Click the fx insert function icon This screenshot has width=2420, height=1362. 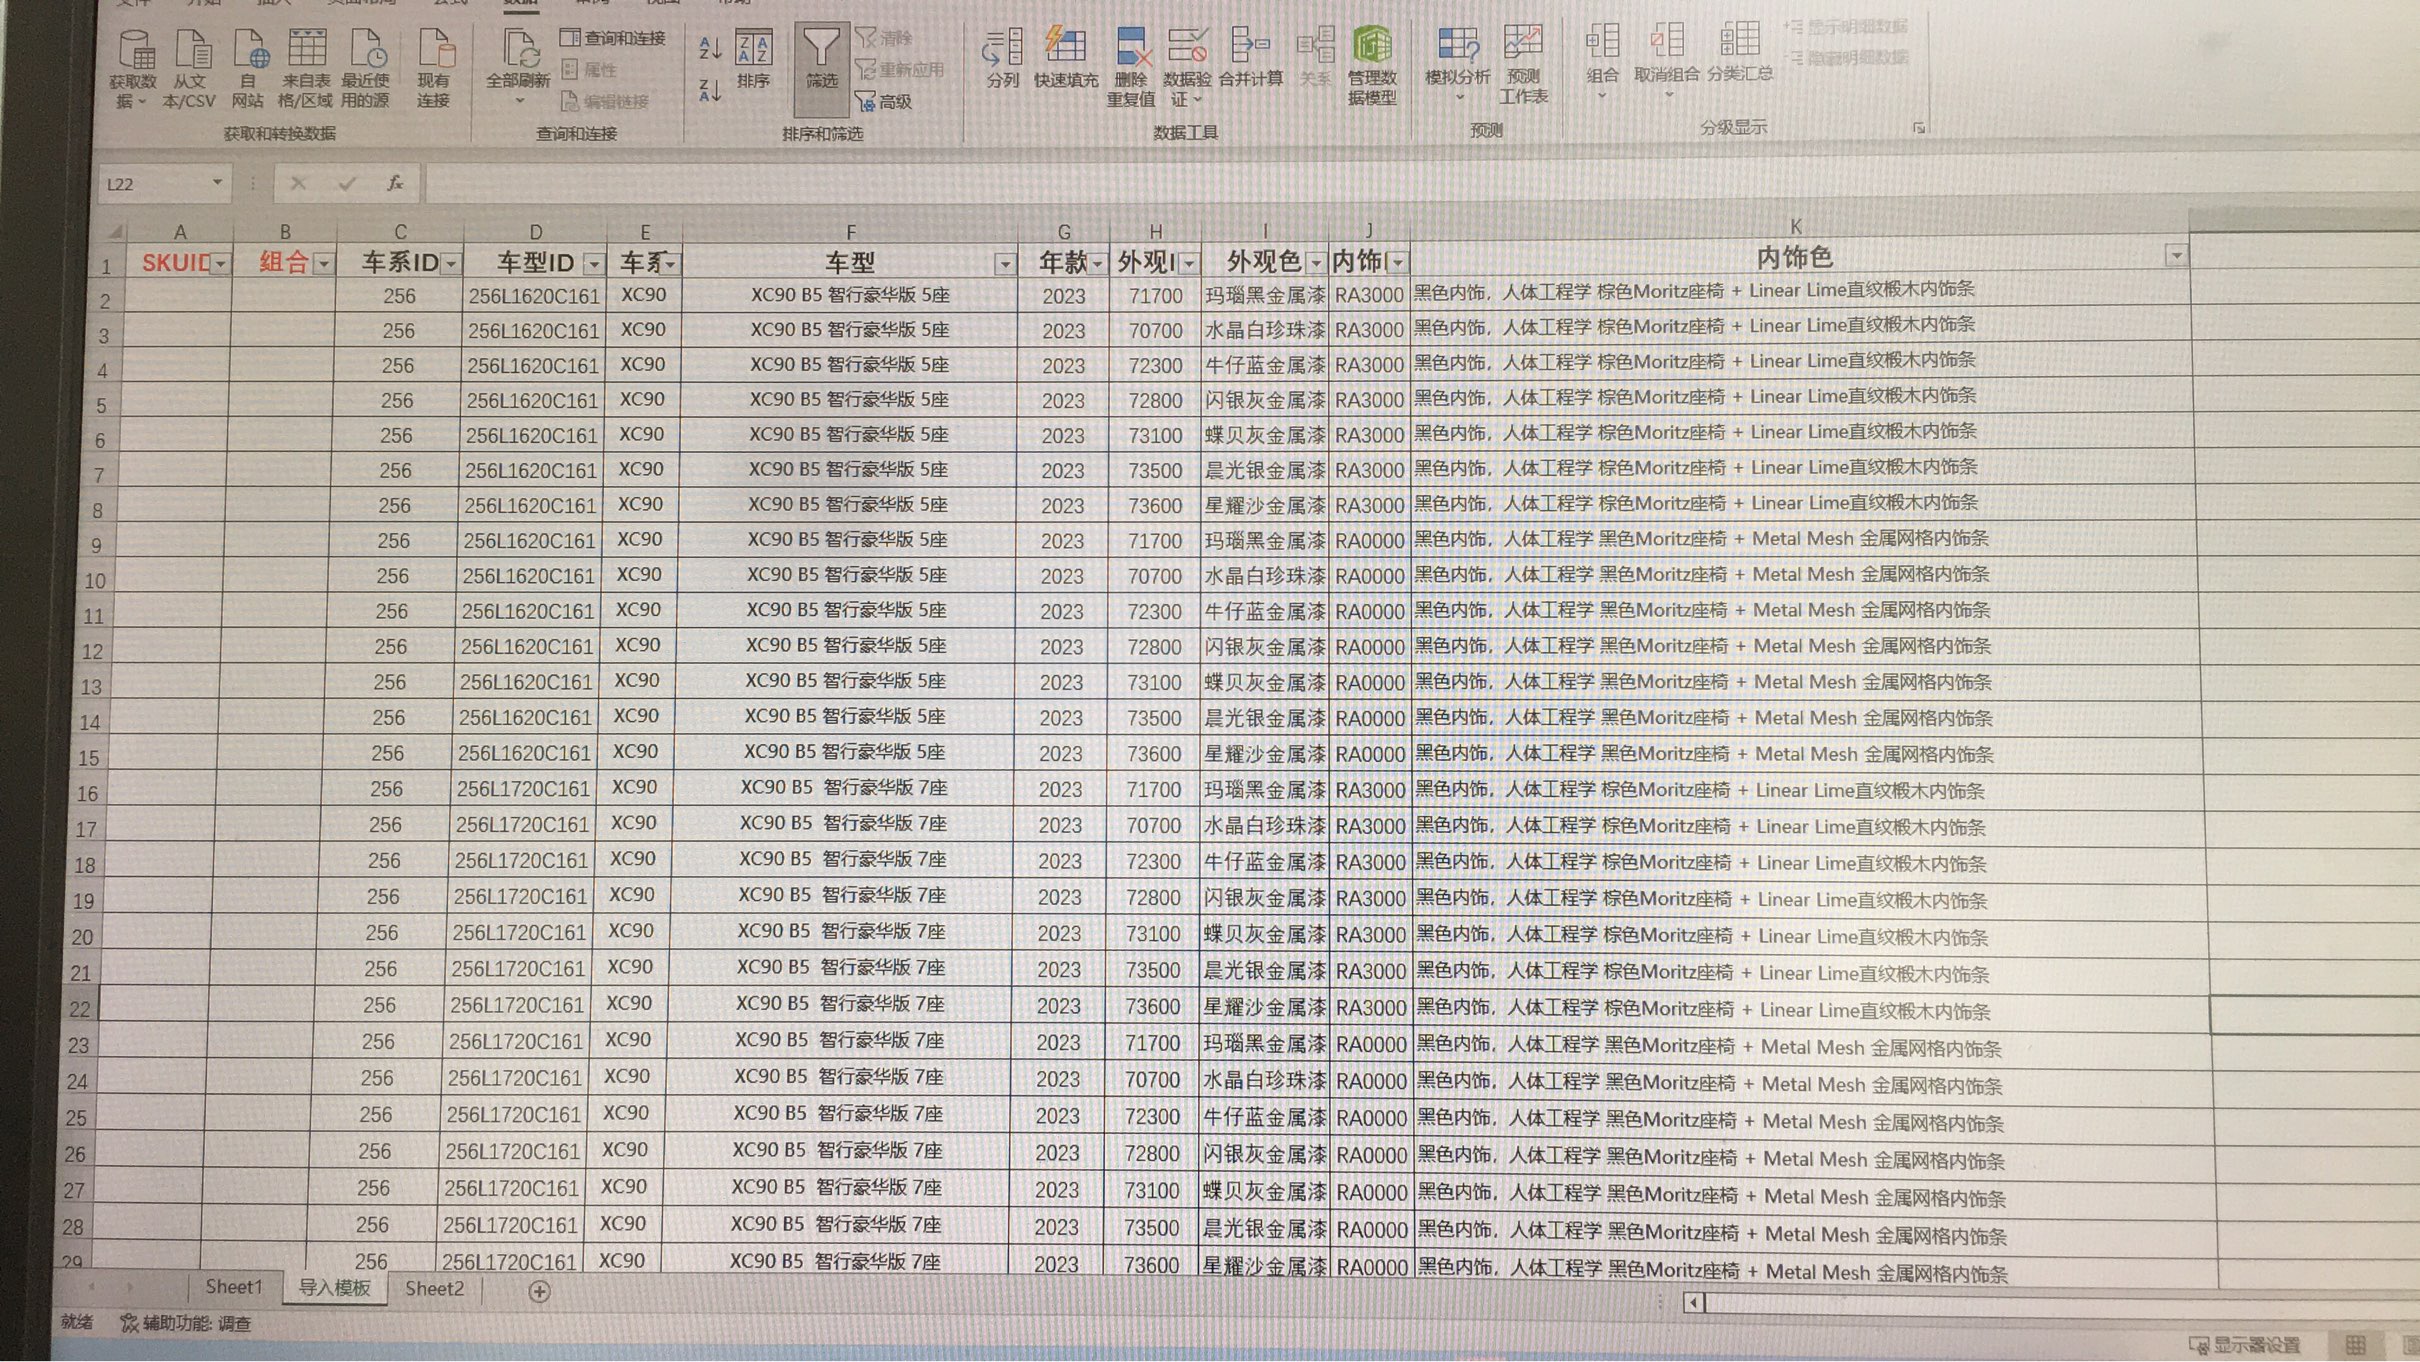coord(395,183)
